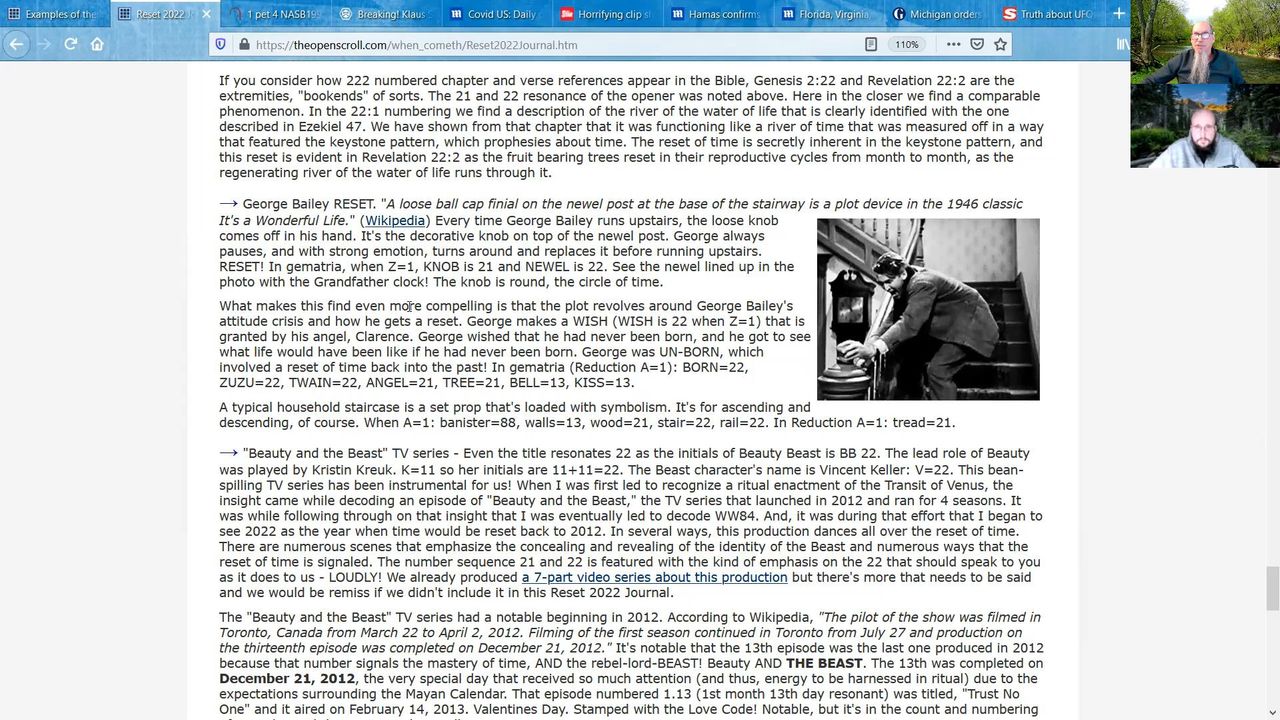Open the page actions three-dot menu
Image resolution: width=1280 pixels, height=720 pixels.
(953, 45)
